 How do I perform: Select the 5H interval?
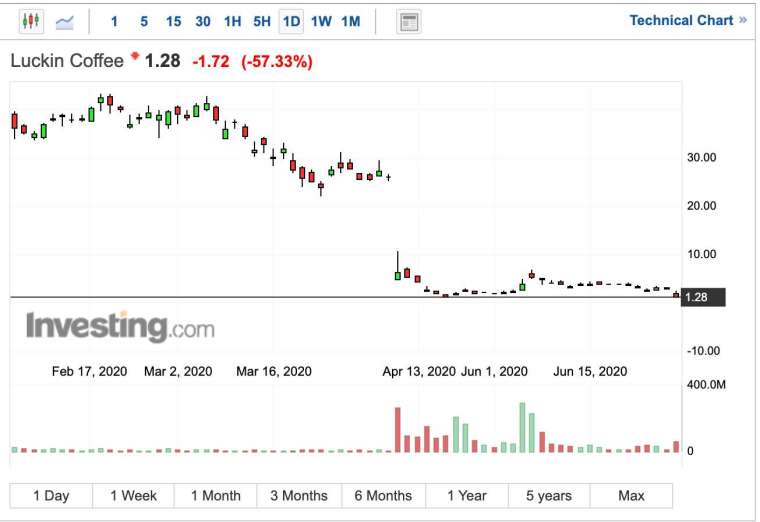coord(262,22)
